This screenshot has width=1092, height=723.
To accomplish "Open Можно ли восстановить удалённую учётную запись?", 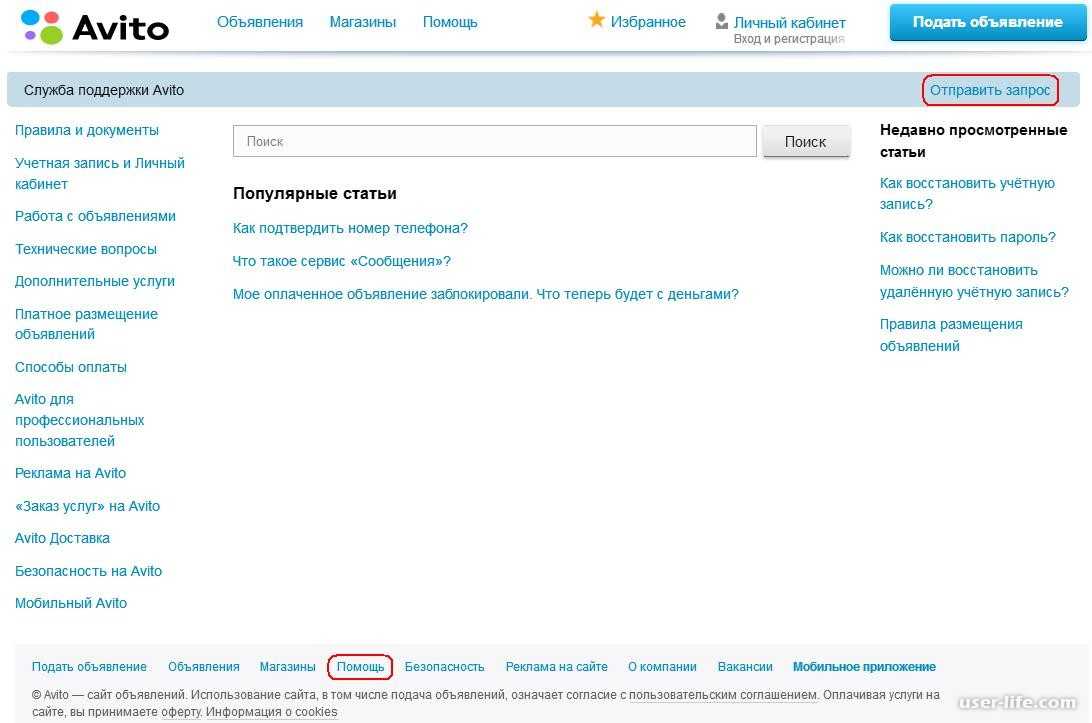I will pyautogui.click(x=974, y=281).
